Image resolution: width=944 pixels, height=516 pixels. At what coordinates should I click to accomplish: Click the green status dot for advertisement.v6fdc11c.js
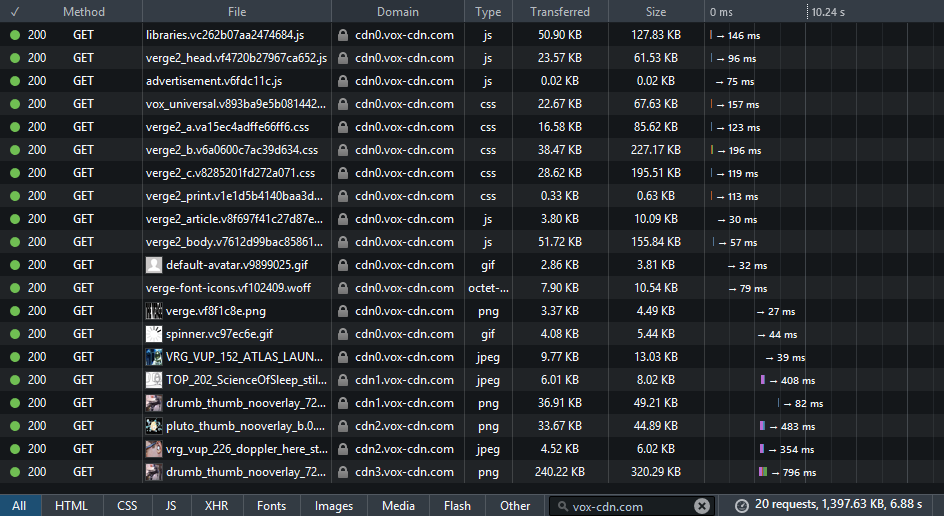coord(15,81)
